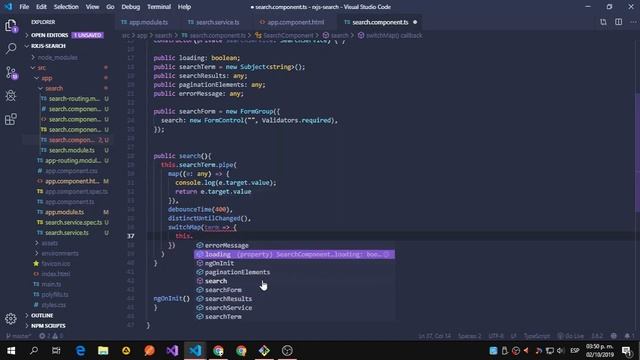
Task: Switch to the search.service.ts tab
Action: coord(214,22)
